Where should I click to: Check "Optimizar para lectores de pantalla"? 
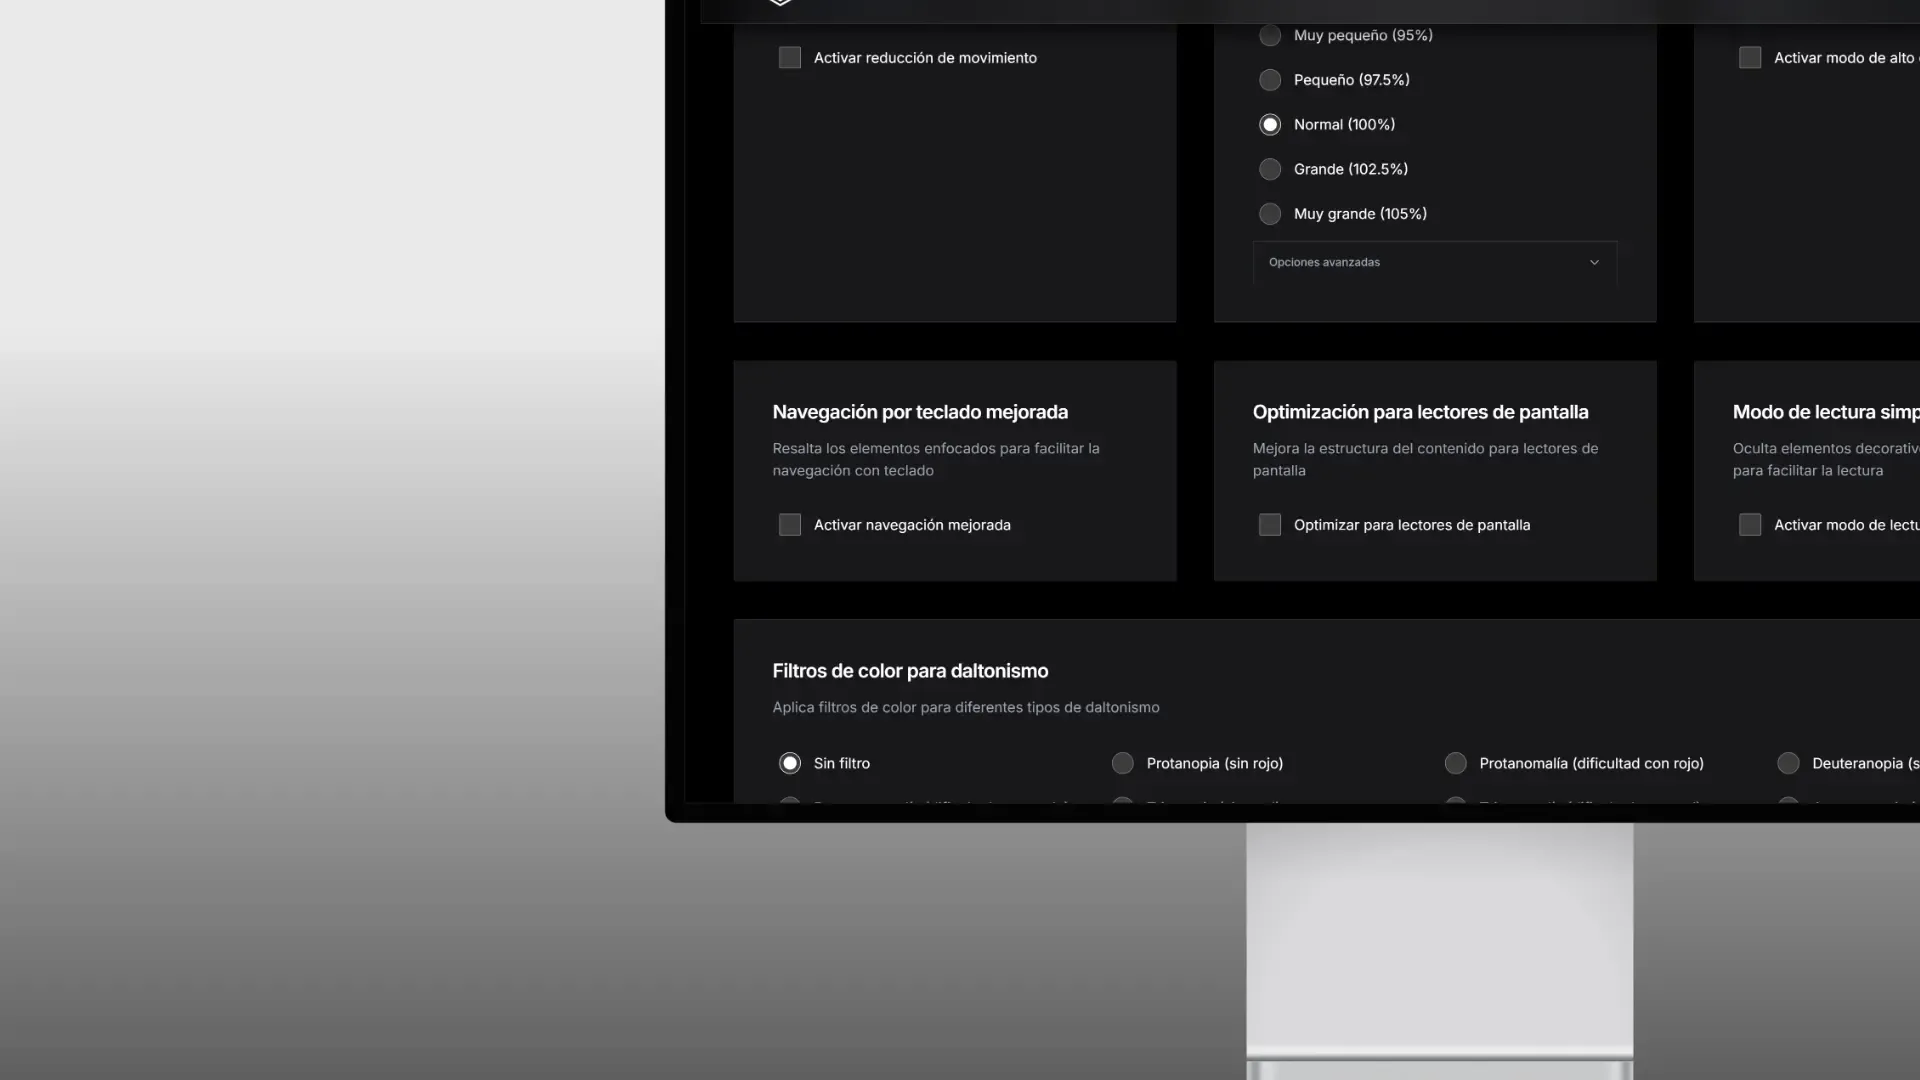pyautogui.click(x=1270, y=524)
